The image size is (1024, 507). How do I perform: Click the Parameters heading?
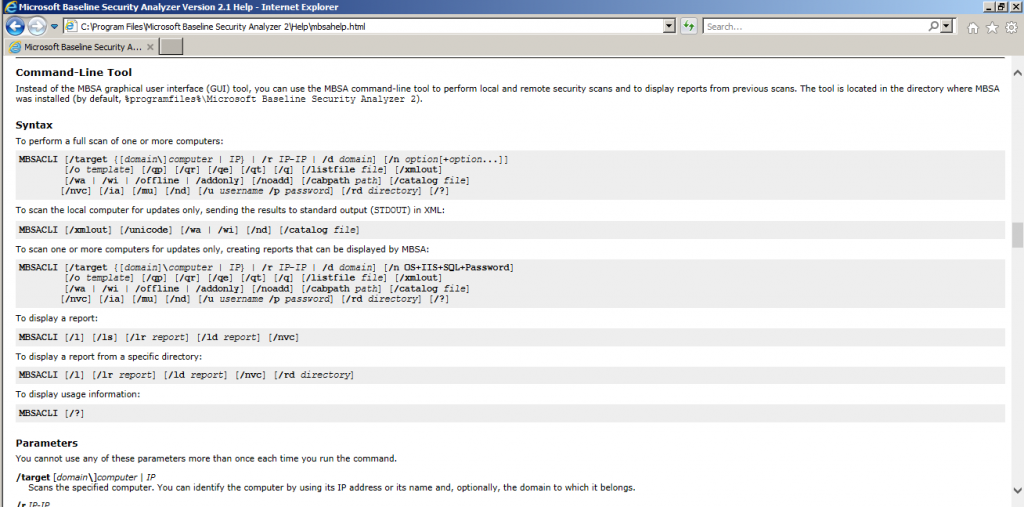click(x=47, y=443)
